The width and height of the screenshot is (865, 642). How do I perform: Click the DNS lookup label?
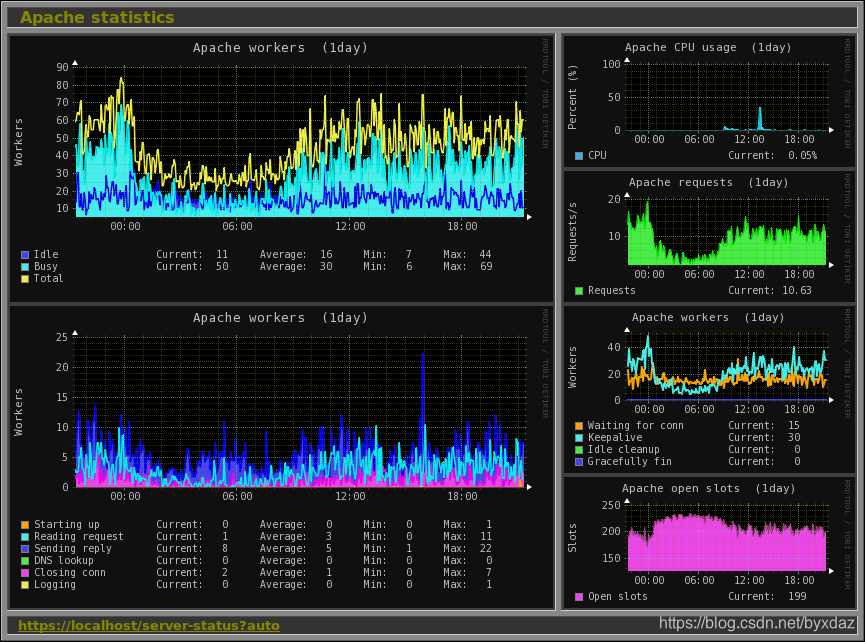point(64,560)
